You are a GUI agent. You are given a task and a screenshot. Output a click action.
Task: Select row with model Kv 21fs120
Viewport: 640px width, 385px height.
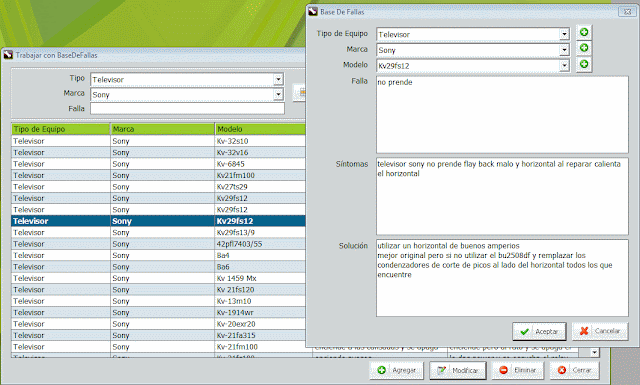click(x=158, y=289)
